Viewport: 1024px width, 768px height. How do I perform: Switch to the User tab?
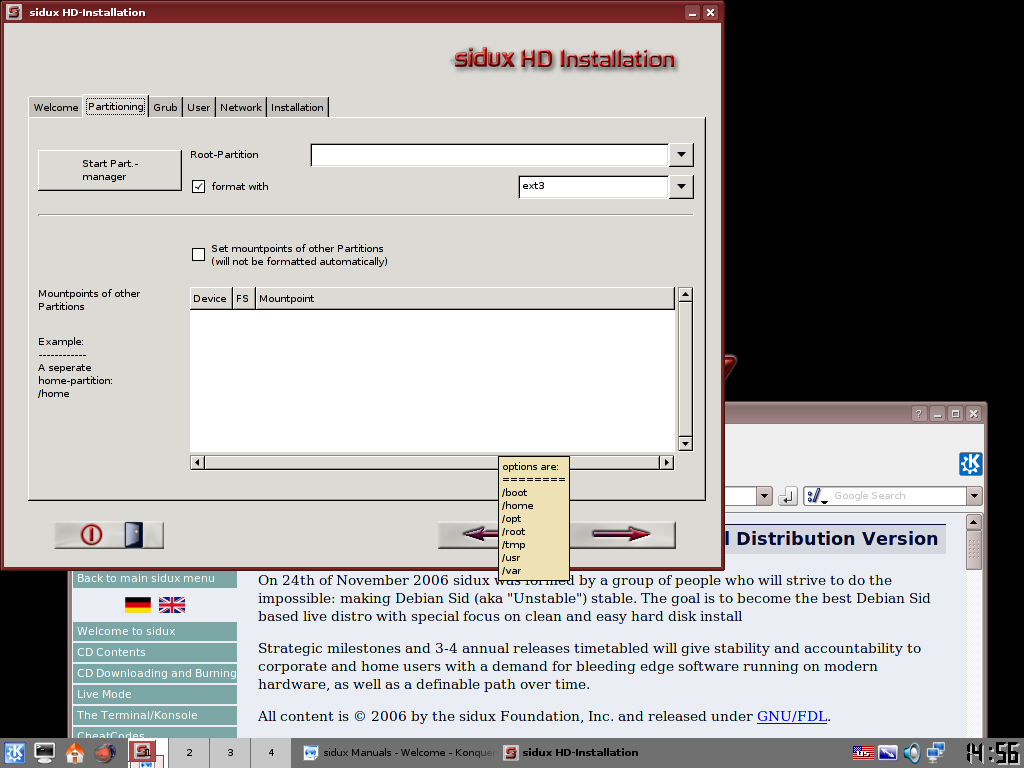(x=199, y=107)
